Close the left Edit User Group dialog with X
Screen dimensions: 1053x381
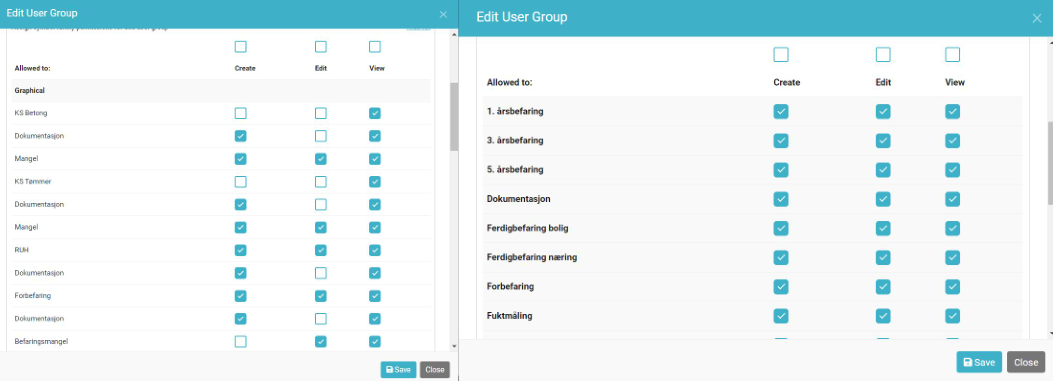coord(443,14)
